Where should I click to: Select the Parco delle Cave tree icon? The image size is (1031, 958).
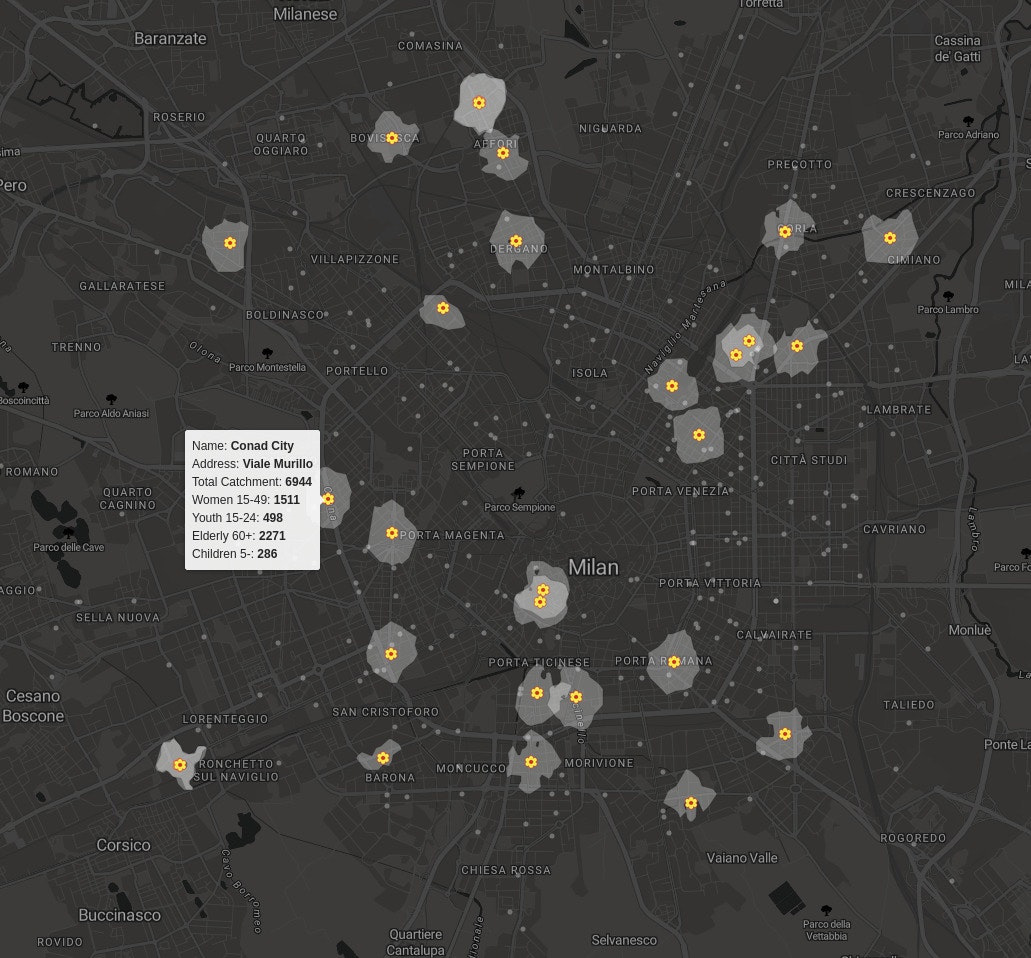68,533
